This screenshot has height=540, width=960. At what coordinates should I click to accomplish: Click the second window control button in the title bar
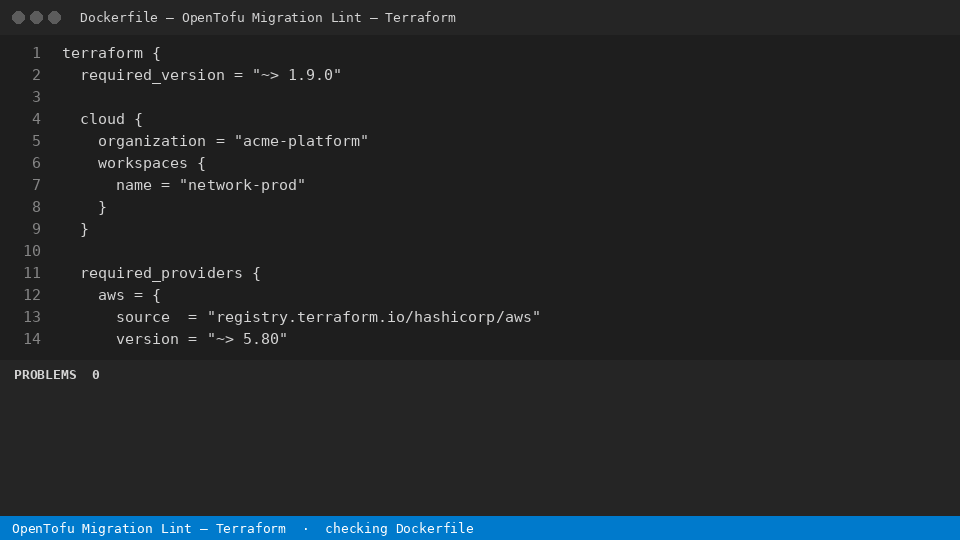tap(37, 18)
